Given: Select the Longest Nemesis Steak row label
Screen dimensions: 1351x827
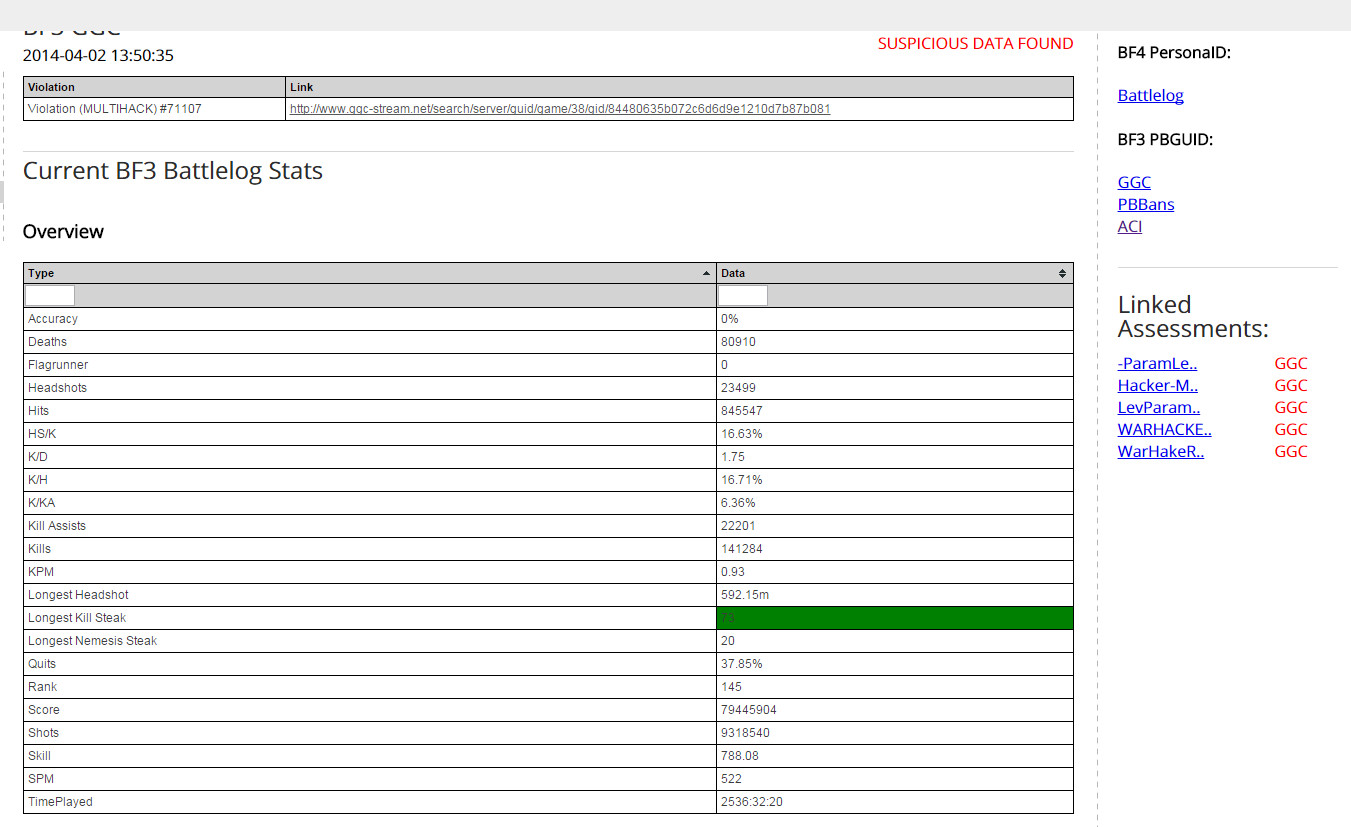Looking at the screenshot, I should click(93, 641).
